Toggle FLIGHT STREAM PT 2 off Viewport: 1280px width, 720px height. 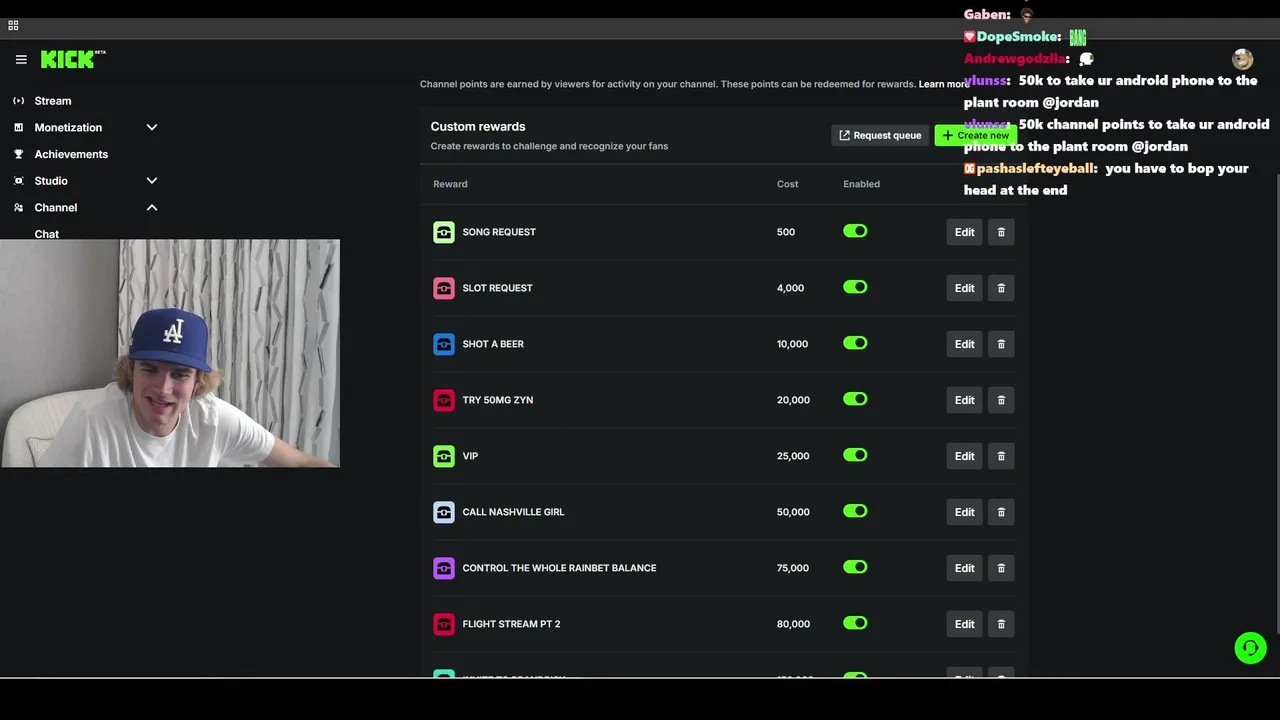[x=855, y=623]
